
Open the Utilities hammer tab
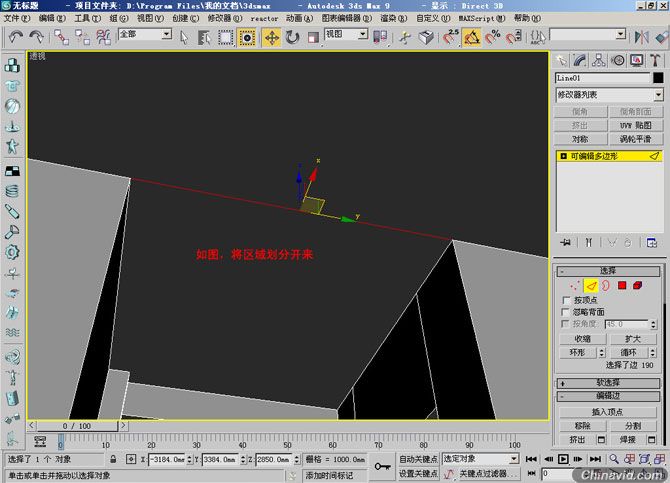pos(655,60)
